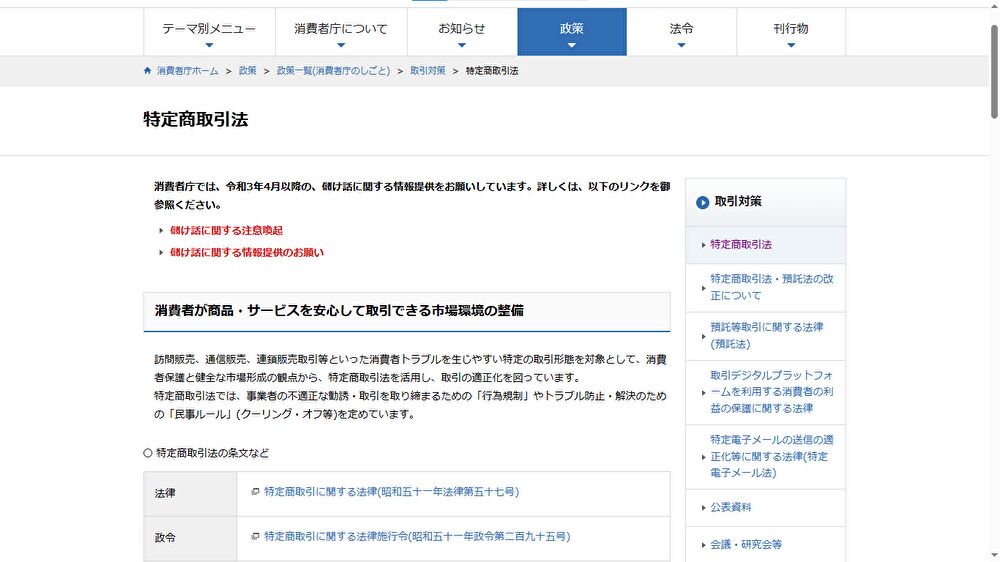Click the scrollbar down arrow
1000x562 pixels.
coord(994,556)
